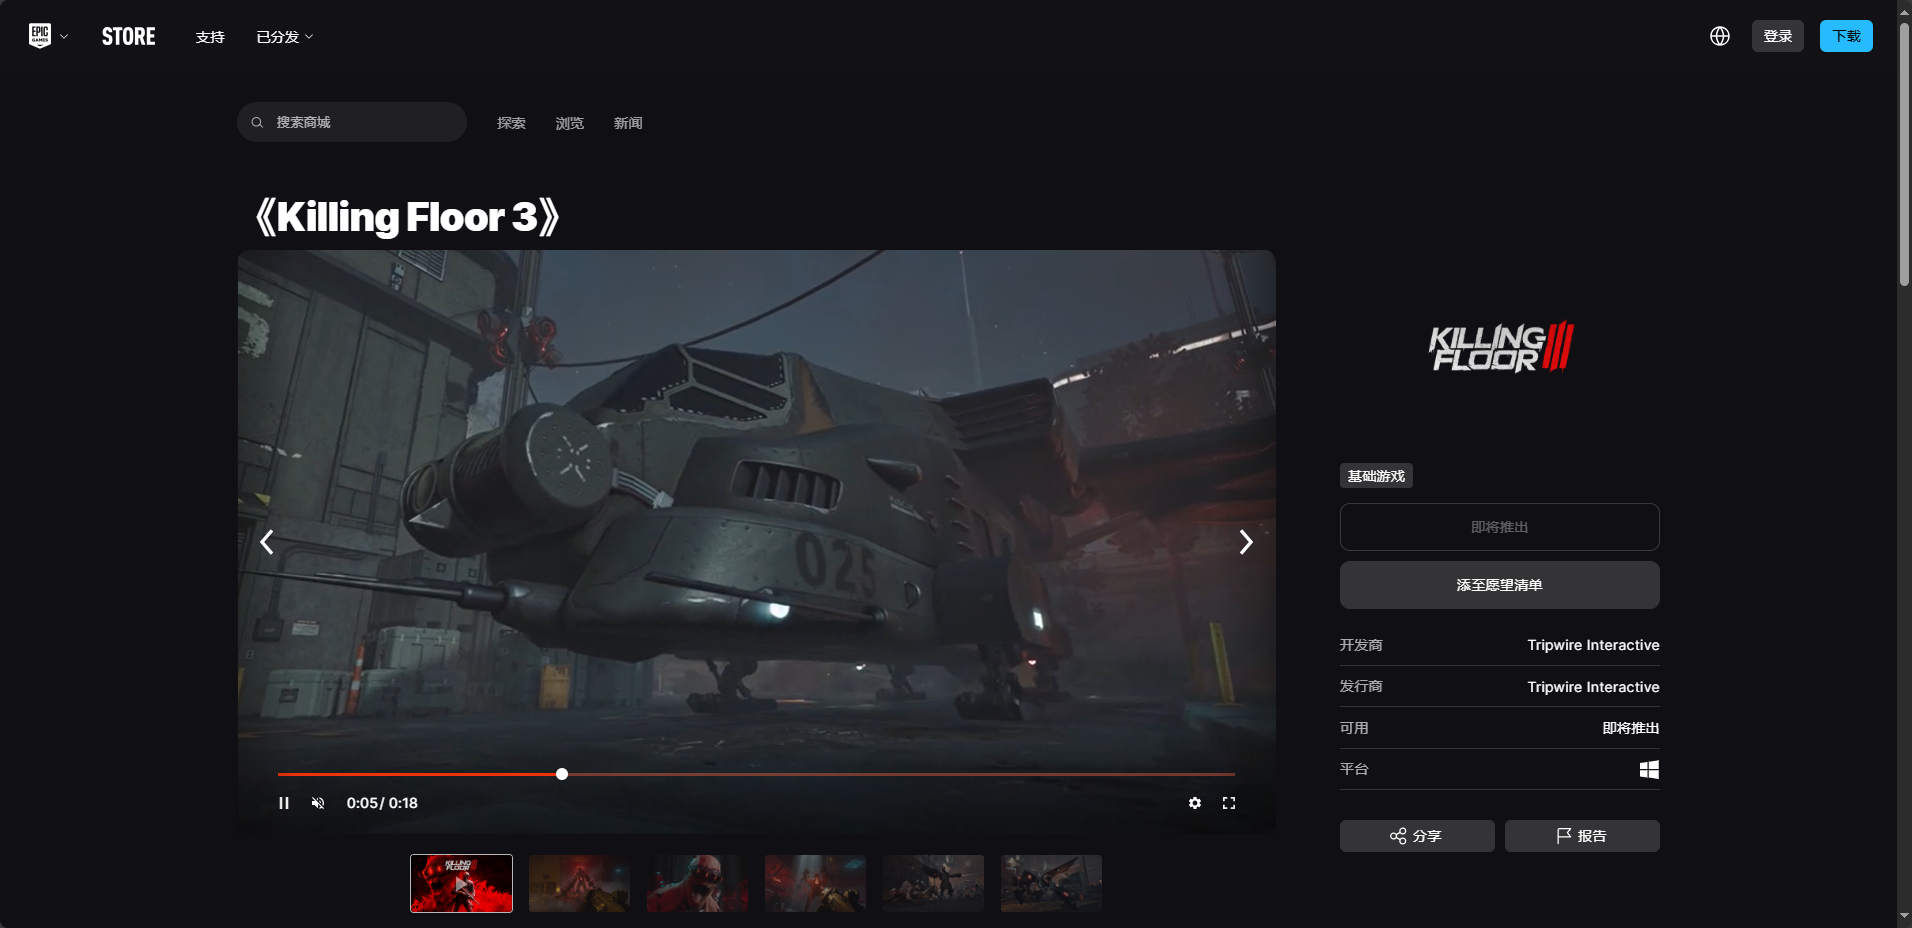The width and height of the screenshot is (1912, 928).
Task: Click the 报告 report button
Action: click(1582, 836)
